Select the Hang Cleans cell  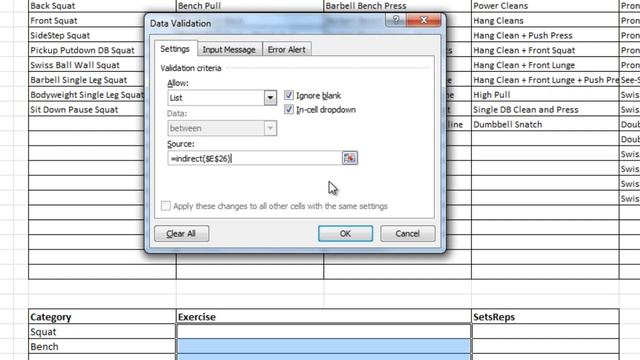545,20
